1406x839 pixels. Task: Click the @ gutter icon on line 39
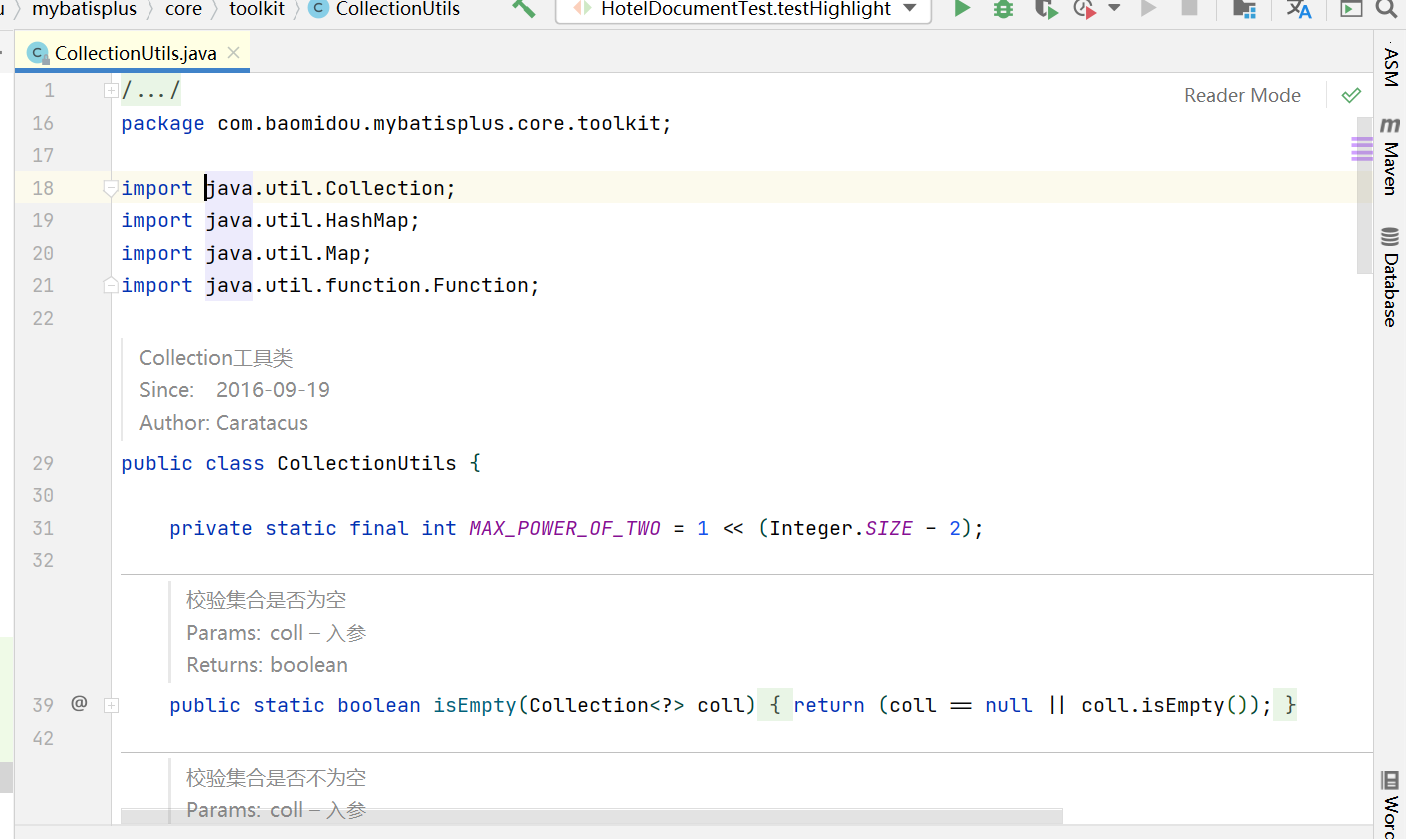[x=80, y=704]
